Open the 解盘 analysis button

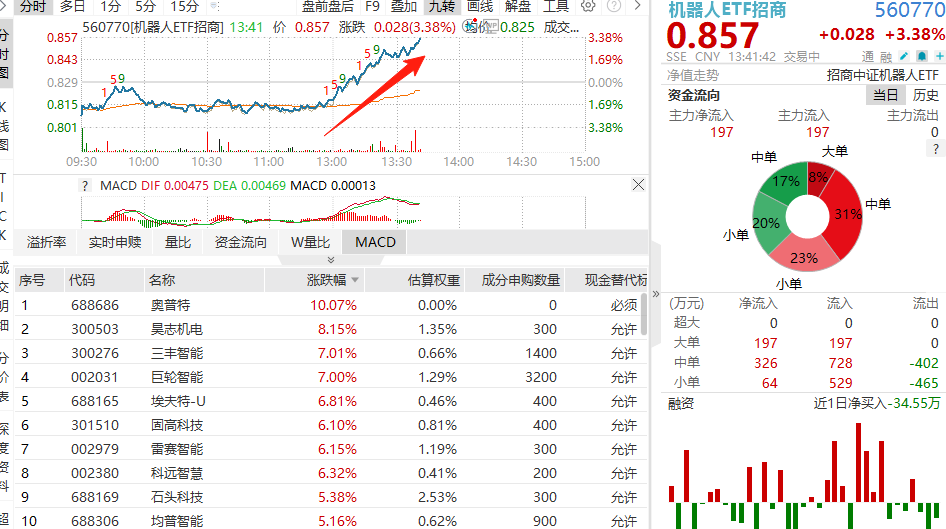pyautogui.click(x=518, y=7)
